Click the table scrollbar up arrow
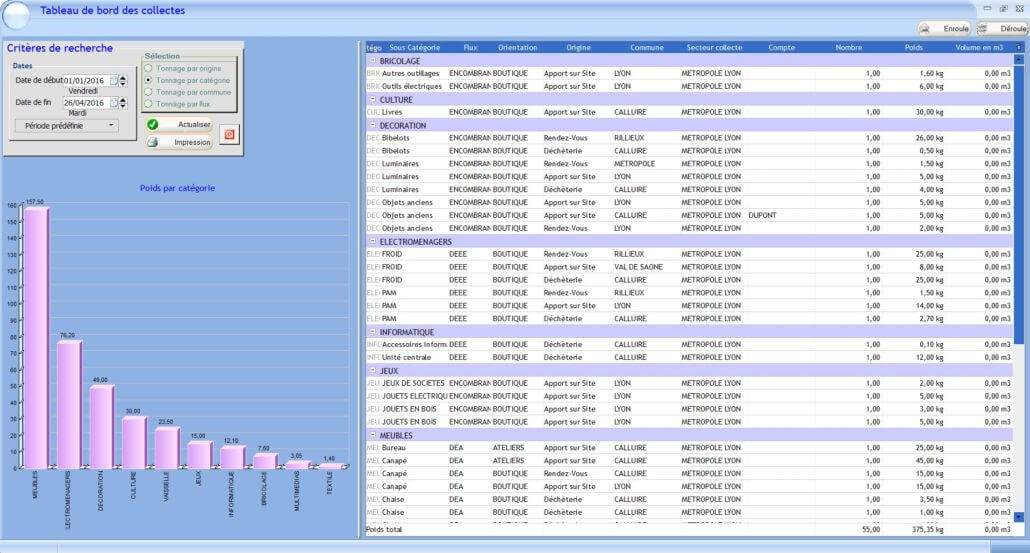 coord(1019,59)
